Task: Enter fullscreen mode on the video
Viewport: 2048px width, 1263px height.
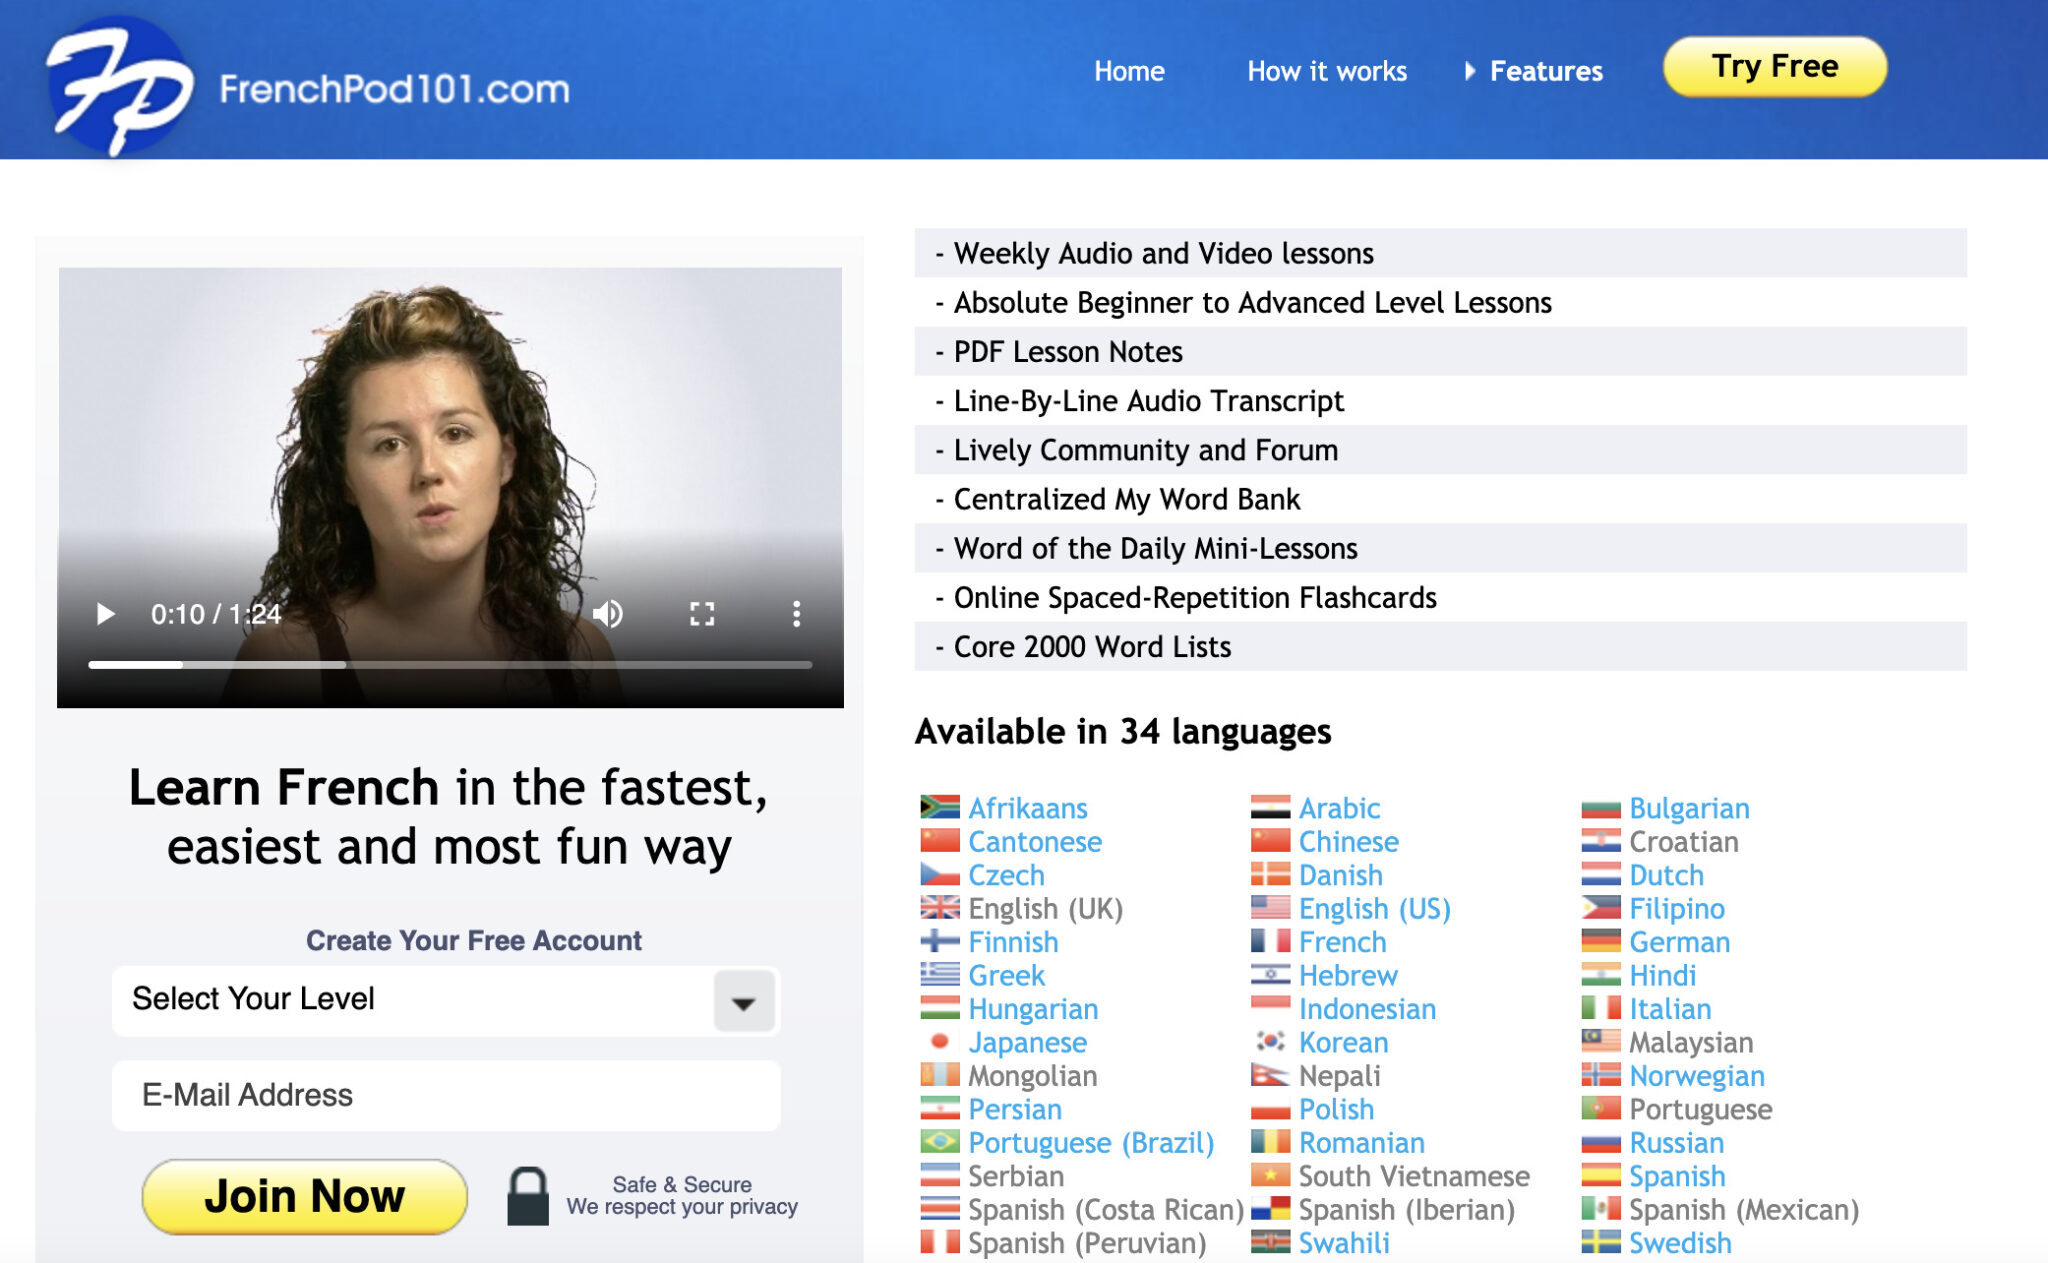Action: (702, 614)
